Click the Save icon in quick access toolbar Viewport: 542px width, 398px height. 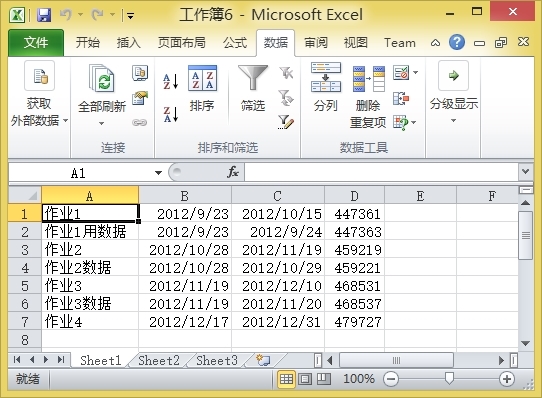(44, 15)
